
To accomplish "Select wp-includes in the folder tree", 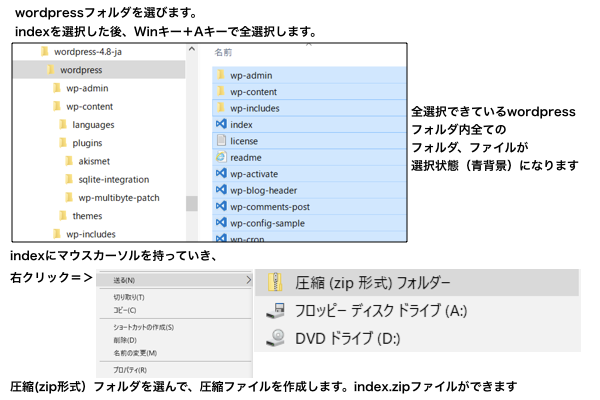I will coord(91,234).
